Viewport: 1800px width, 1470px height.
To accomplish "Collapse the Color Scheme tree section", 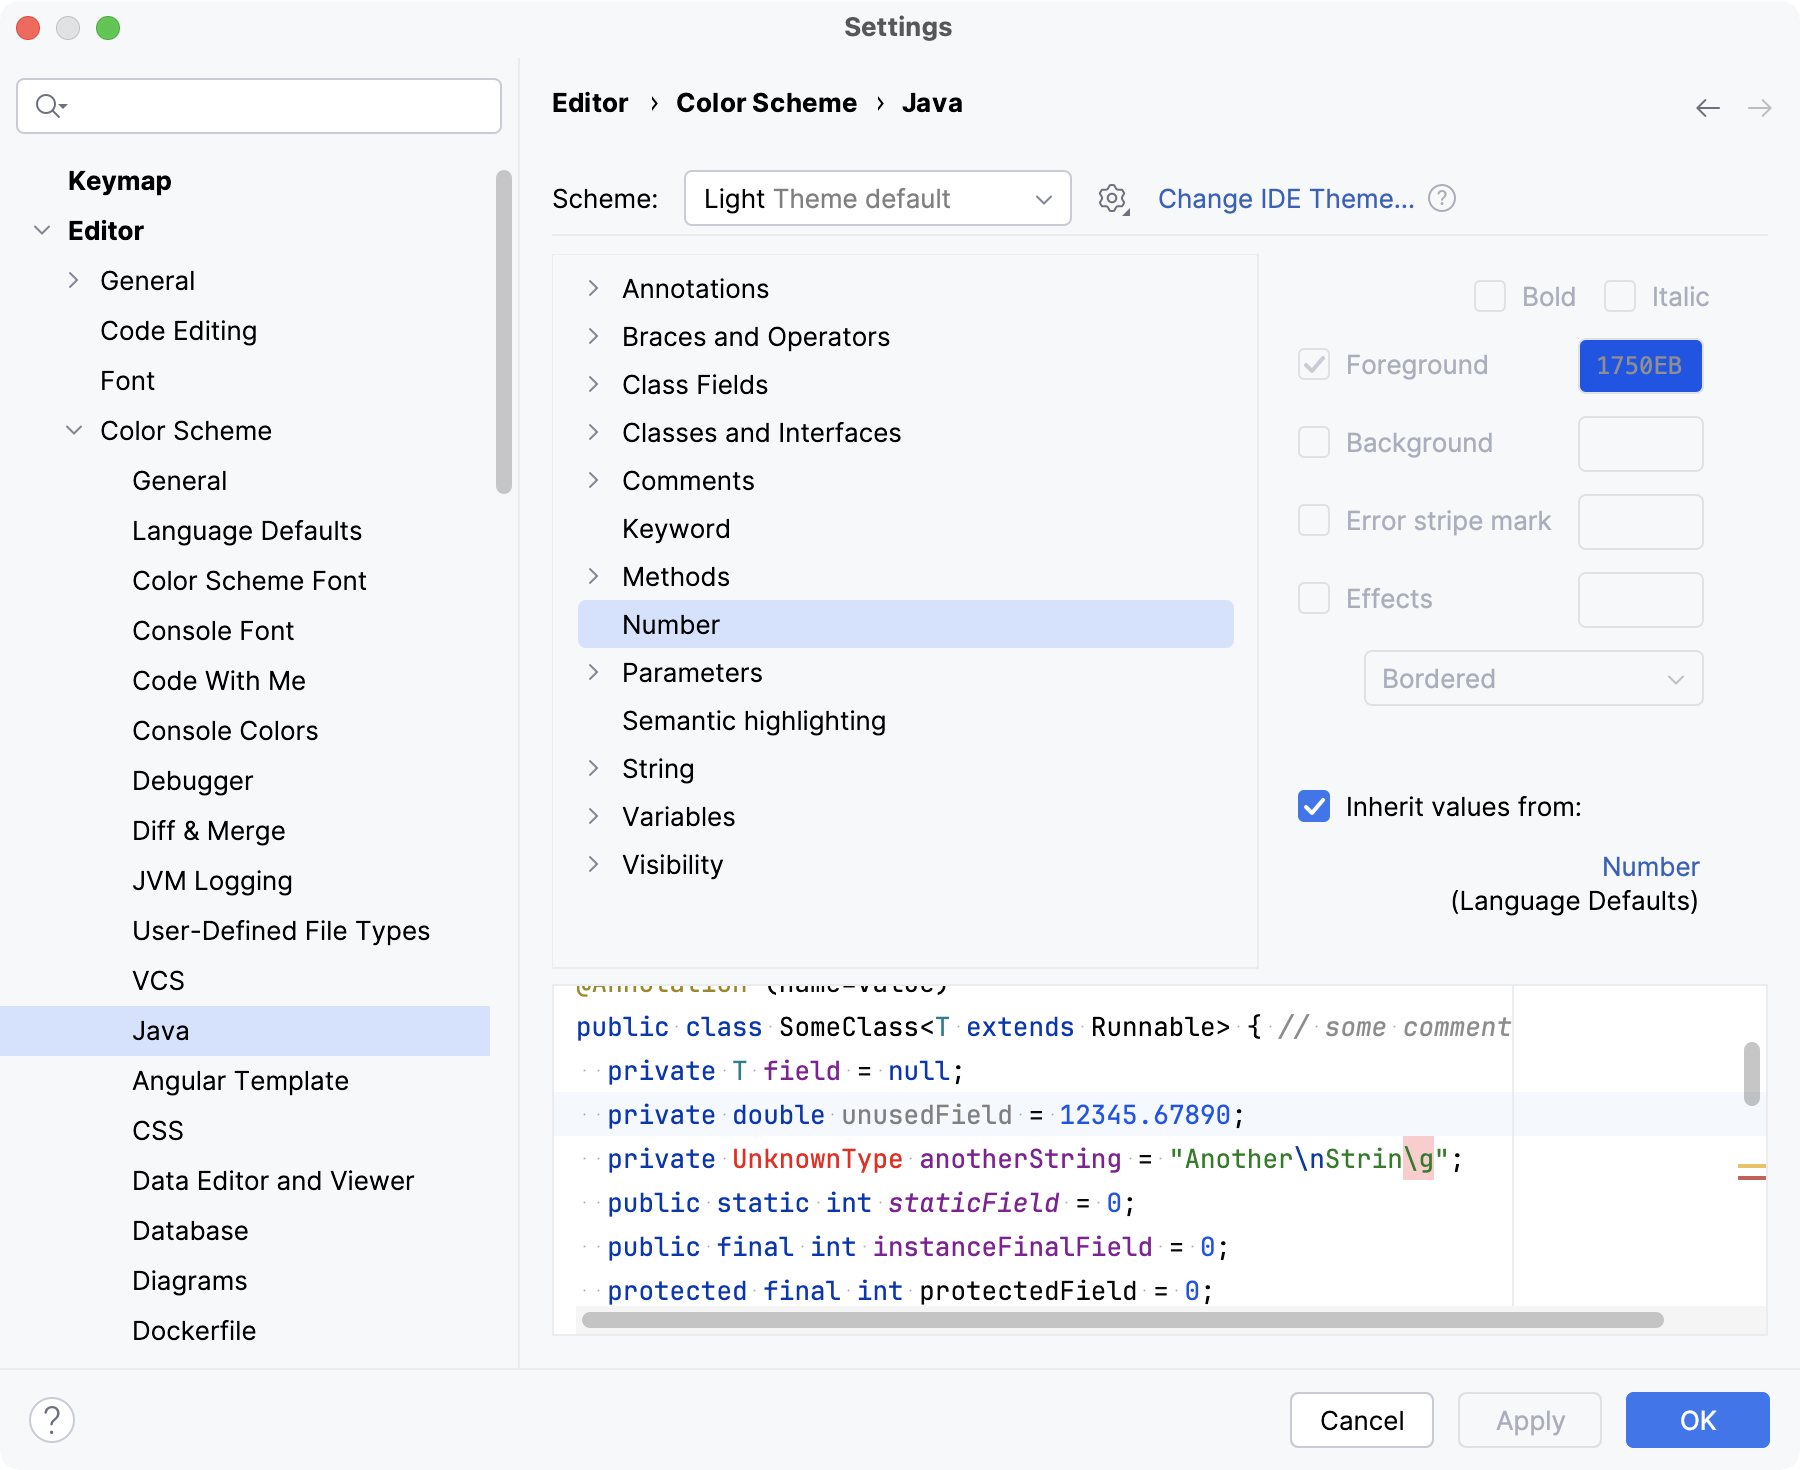I will 74,430.
